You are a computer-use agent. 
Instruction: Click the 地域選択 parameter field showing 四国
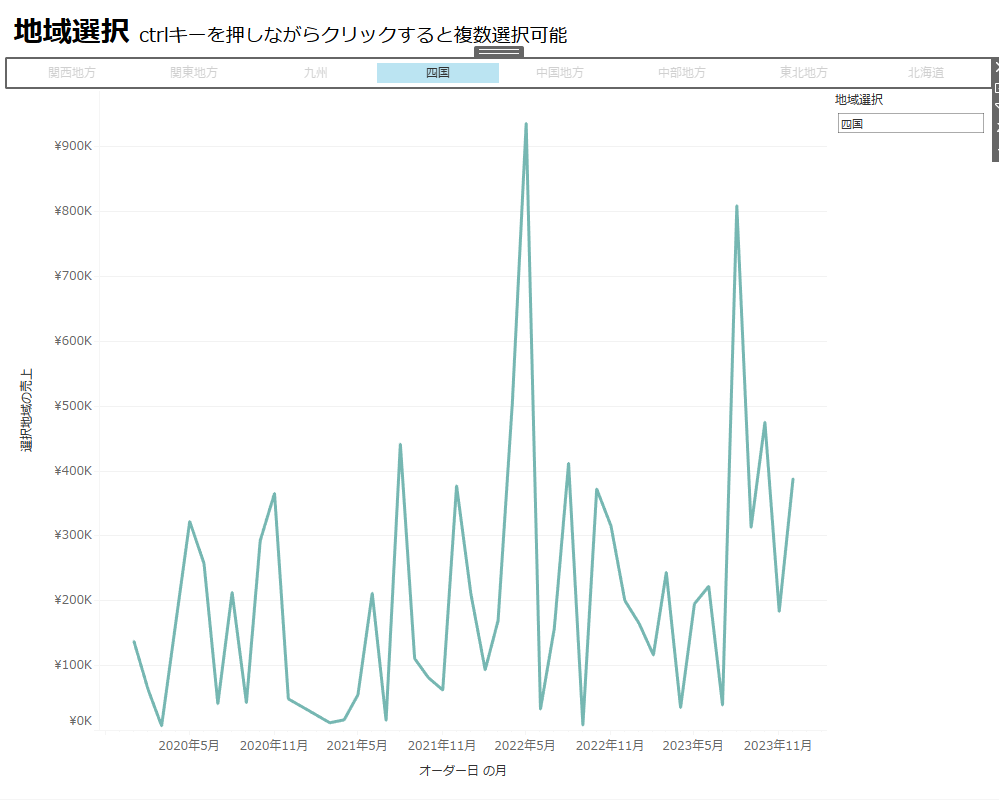(x=910, y=124)
